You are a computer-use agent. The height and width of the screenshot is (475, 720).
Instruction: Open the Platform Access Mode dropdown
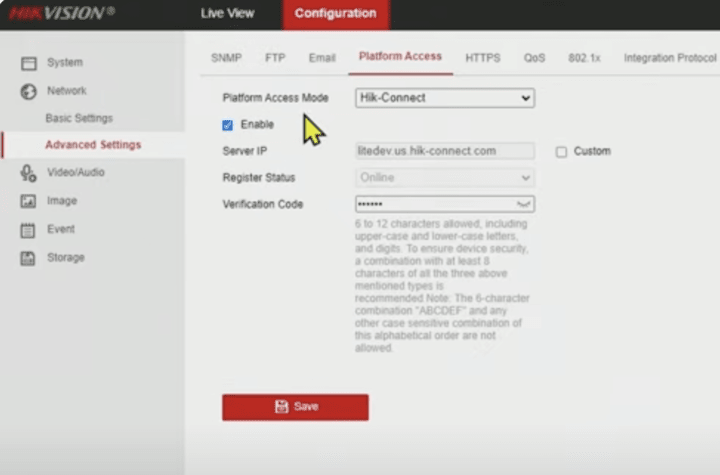point(445,98)
